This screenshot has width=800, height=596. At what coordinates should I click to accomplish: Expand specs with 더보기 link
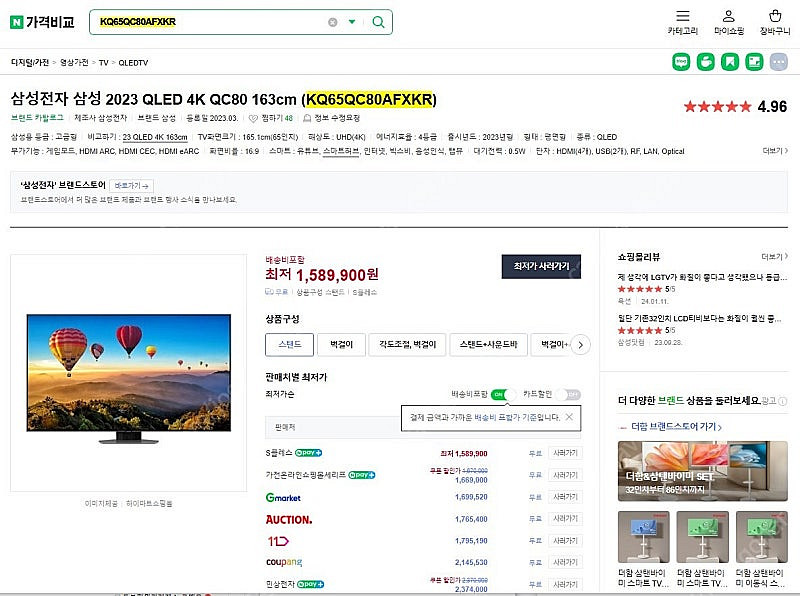775,151
